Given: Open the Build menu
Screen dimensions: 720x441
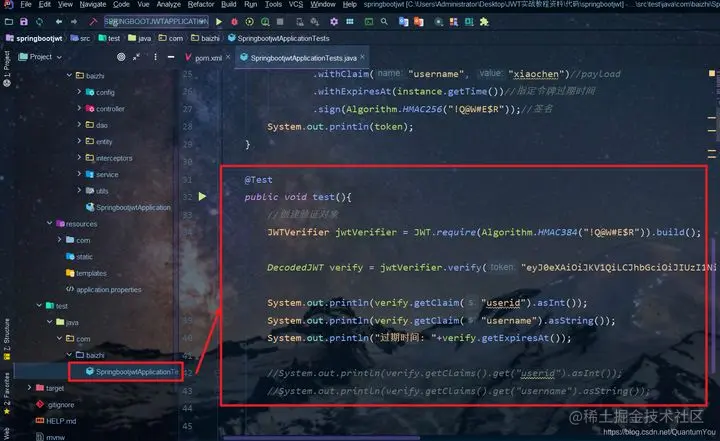Looking at the screenshot, I should point(229,4).
